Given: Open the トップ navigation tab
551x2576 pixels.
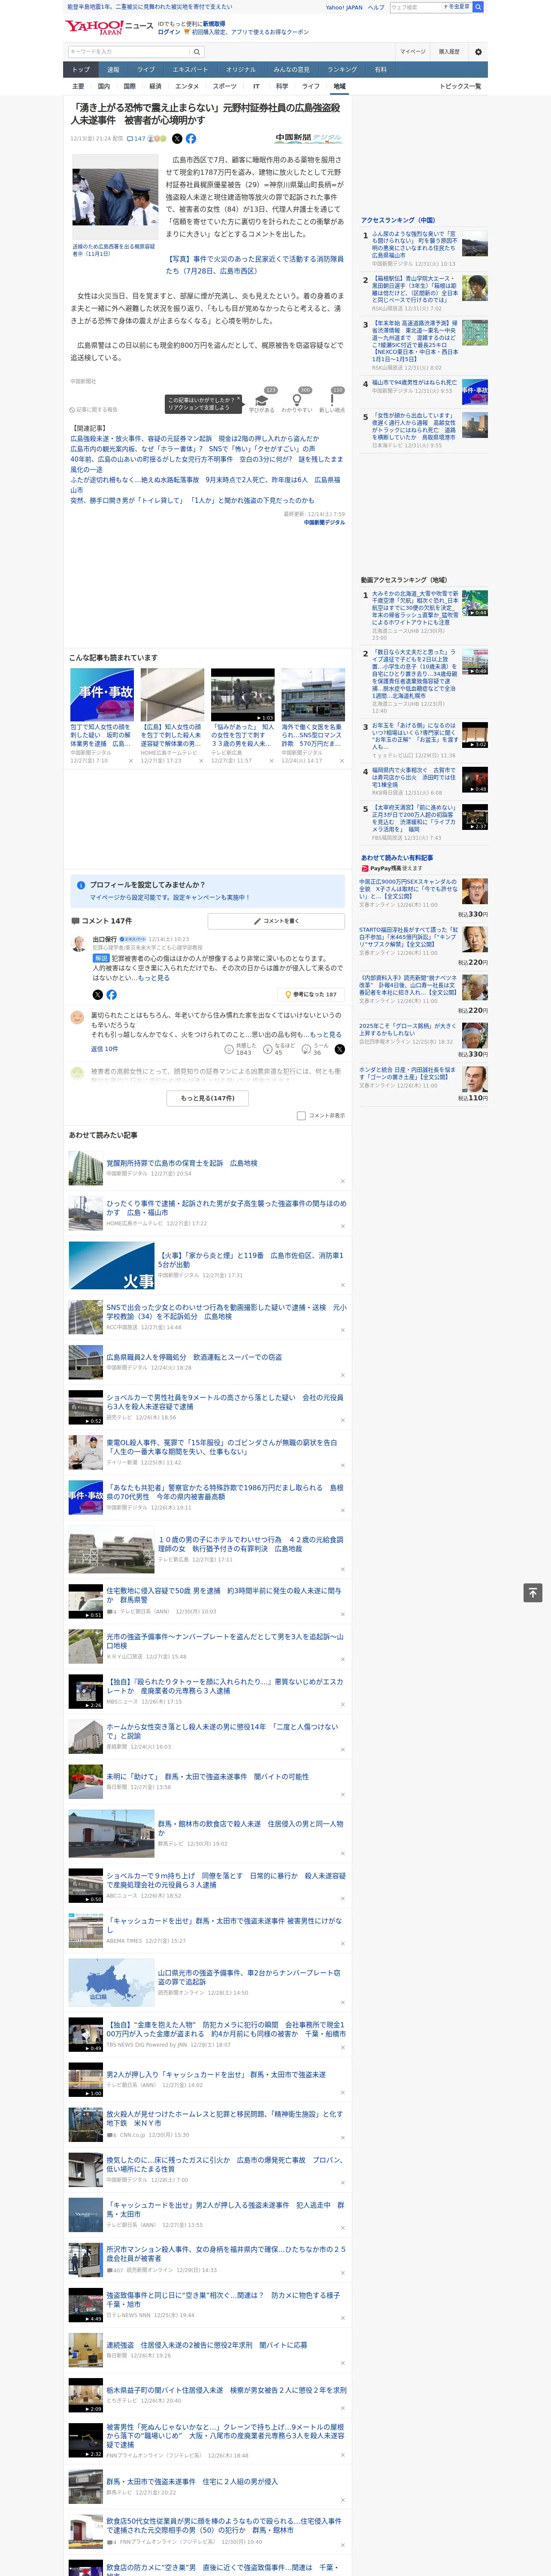Looking at the screenshot, I should click(81, 70).
